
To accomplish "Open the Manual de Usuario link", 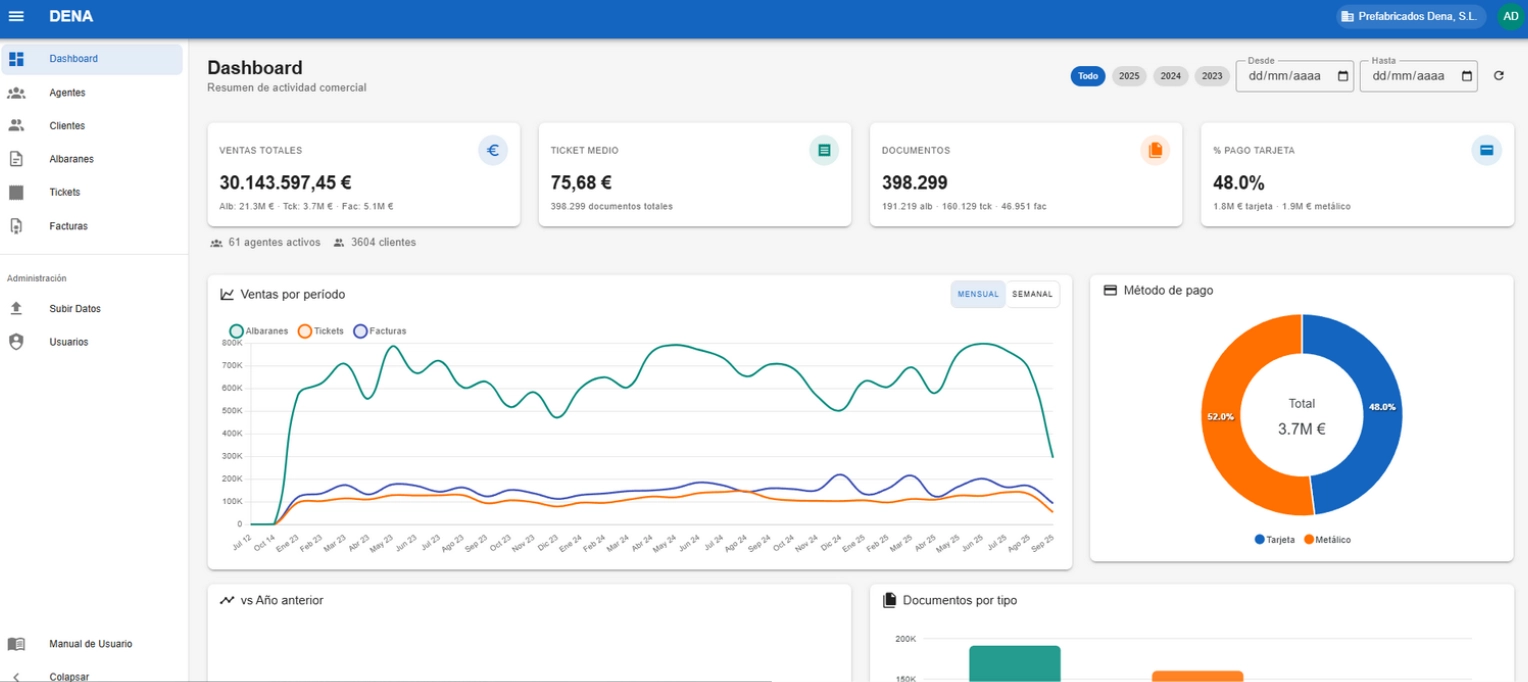I will (92, 644).
